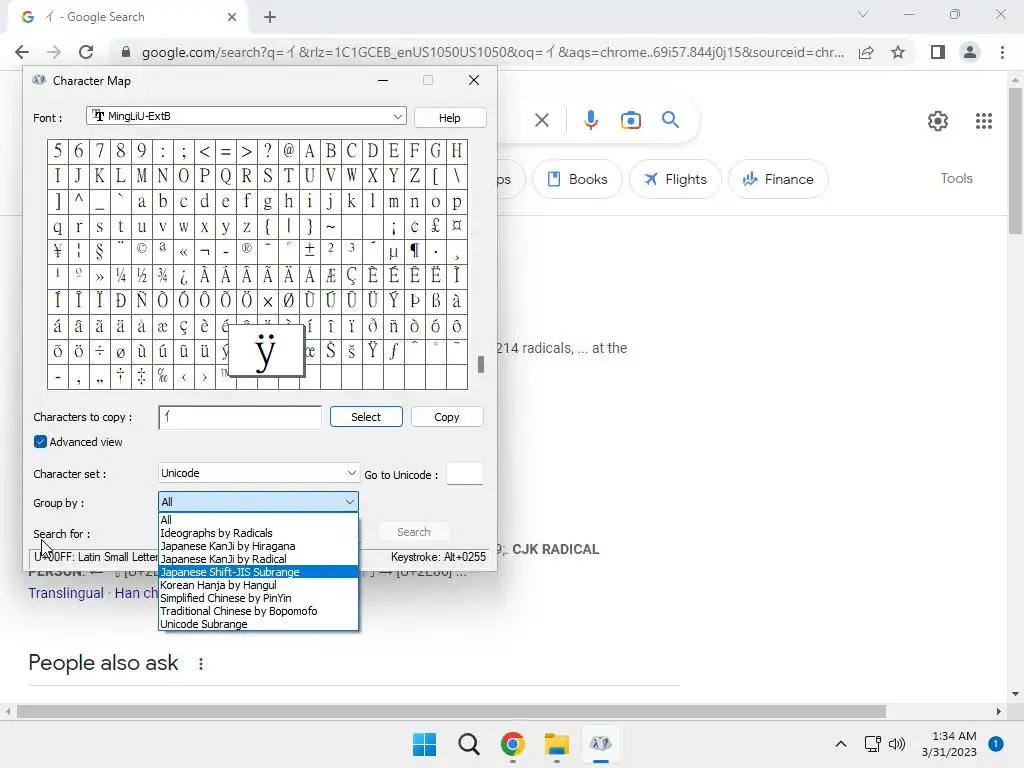1024x768 pixels.
Task: Select the @ character in the grid
Action: tap(288, 152)
